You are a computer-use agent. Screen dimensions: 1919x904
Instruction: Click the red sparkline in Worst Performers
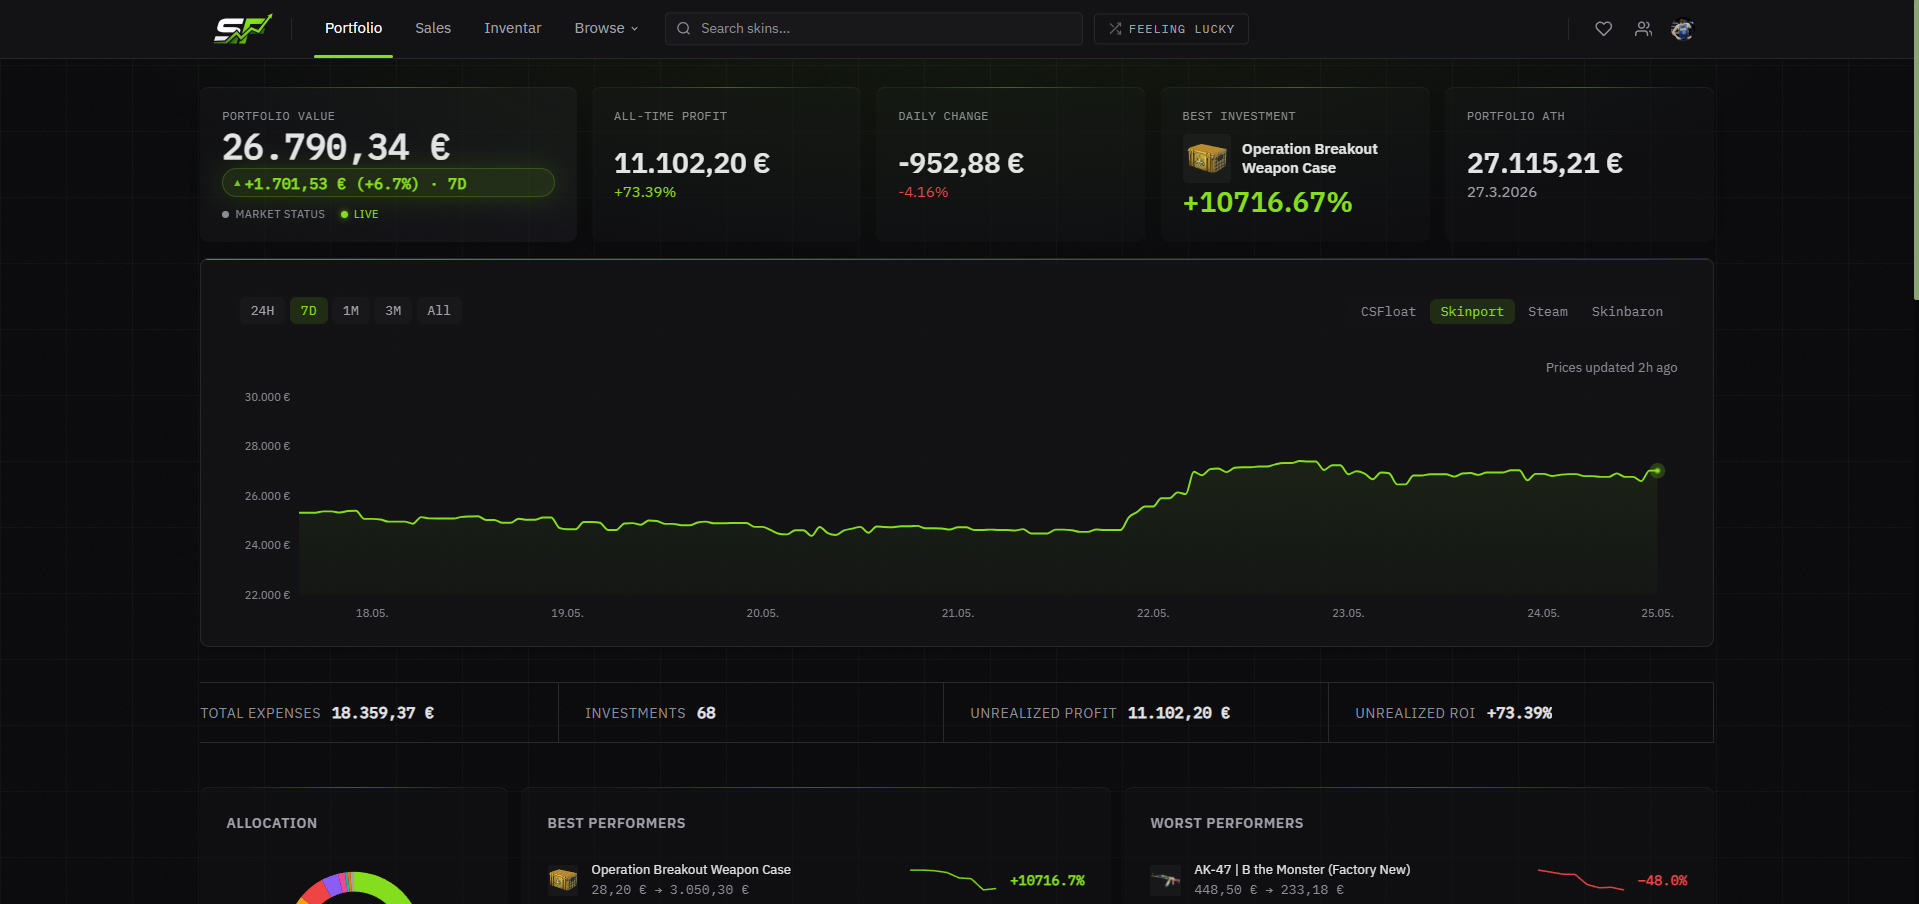(x=1581, y=879)
